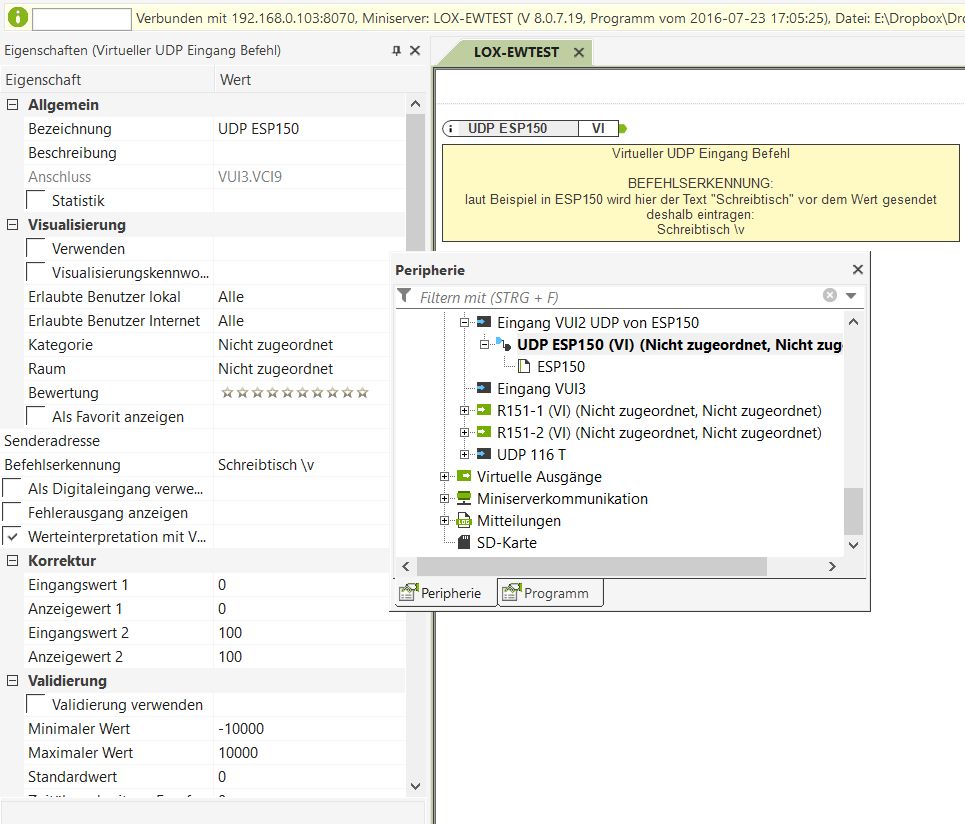Select the ESP150 document icon in tree
This screenshot has height=824, width=965.
click(x=523, y=367)
